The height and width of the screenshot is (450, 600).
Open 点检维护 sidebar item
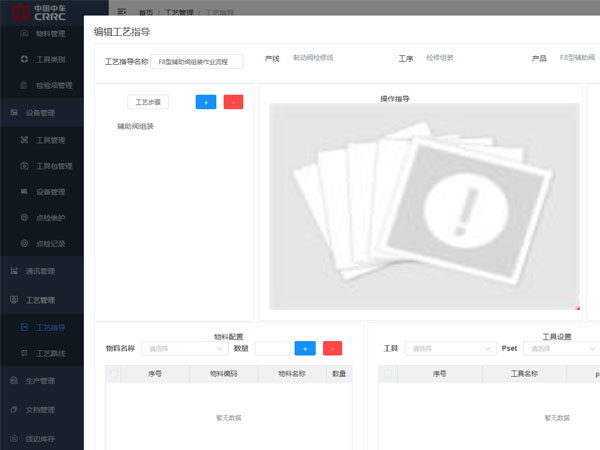click(x=50, y=217)
